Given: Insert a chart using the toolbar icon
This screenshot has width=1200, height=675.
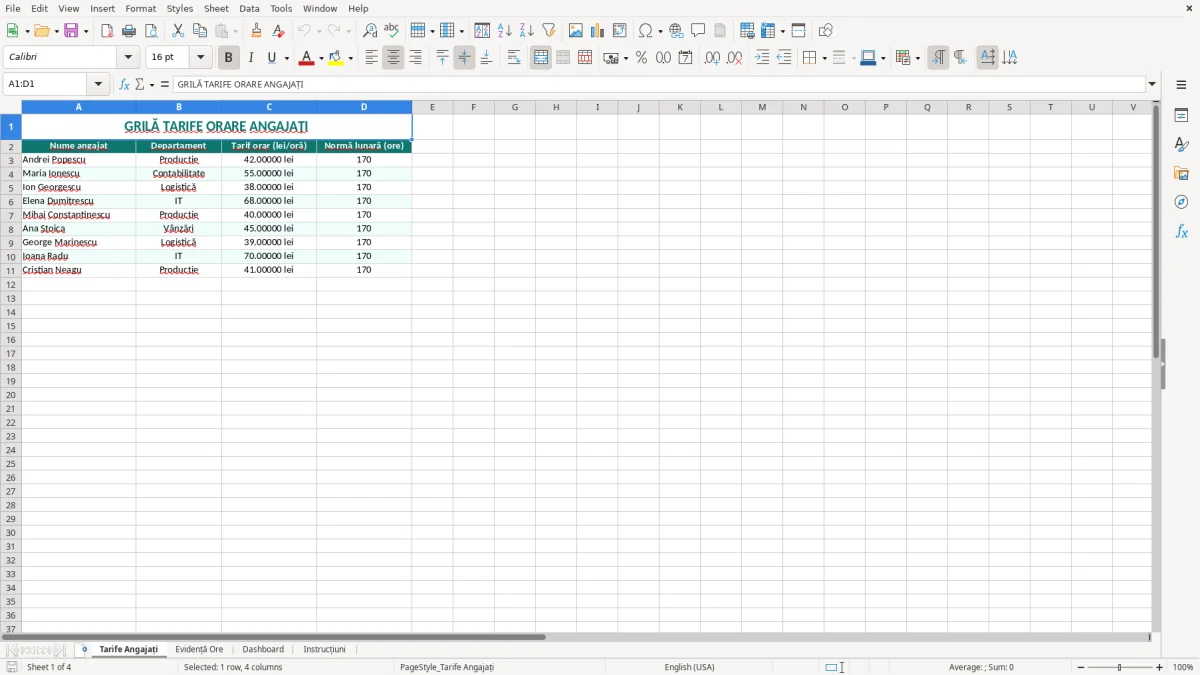Looking at the screenshot, I should pos(598,31).
